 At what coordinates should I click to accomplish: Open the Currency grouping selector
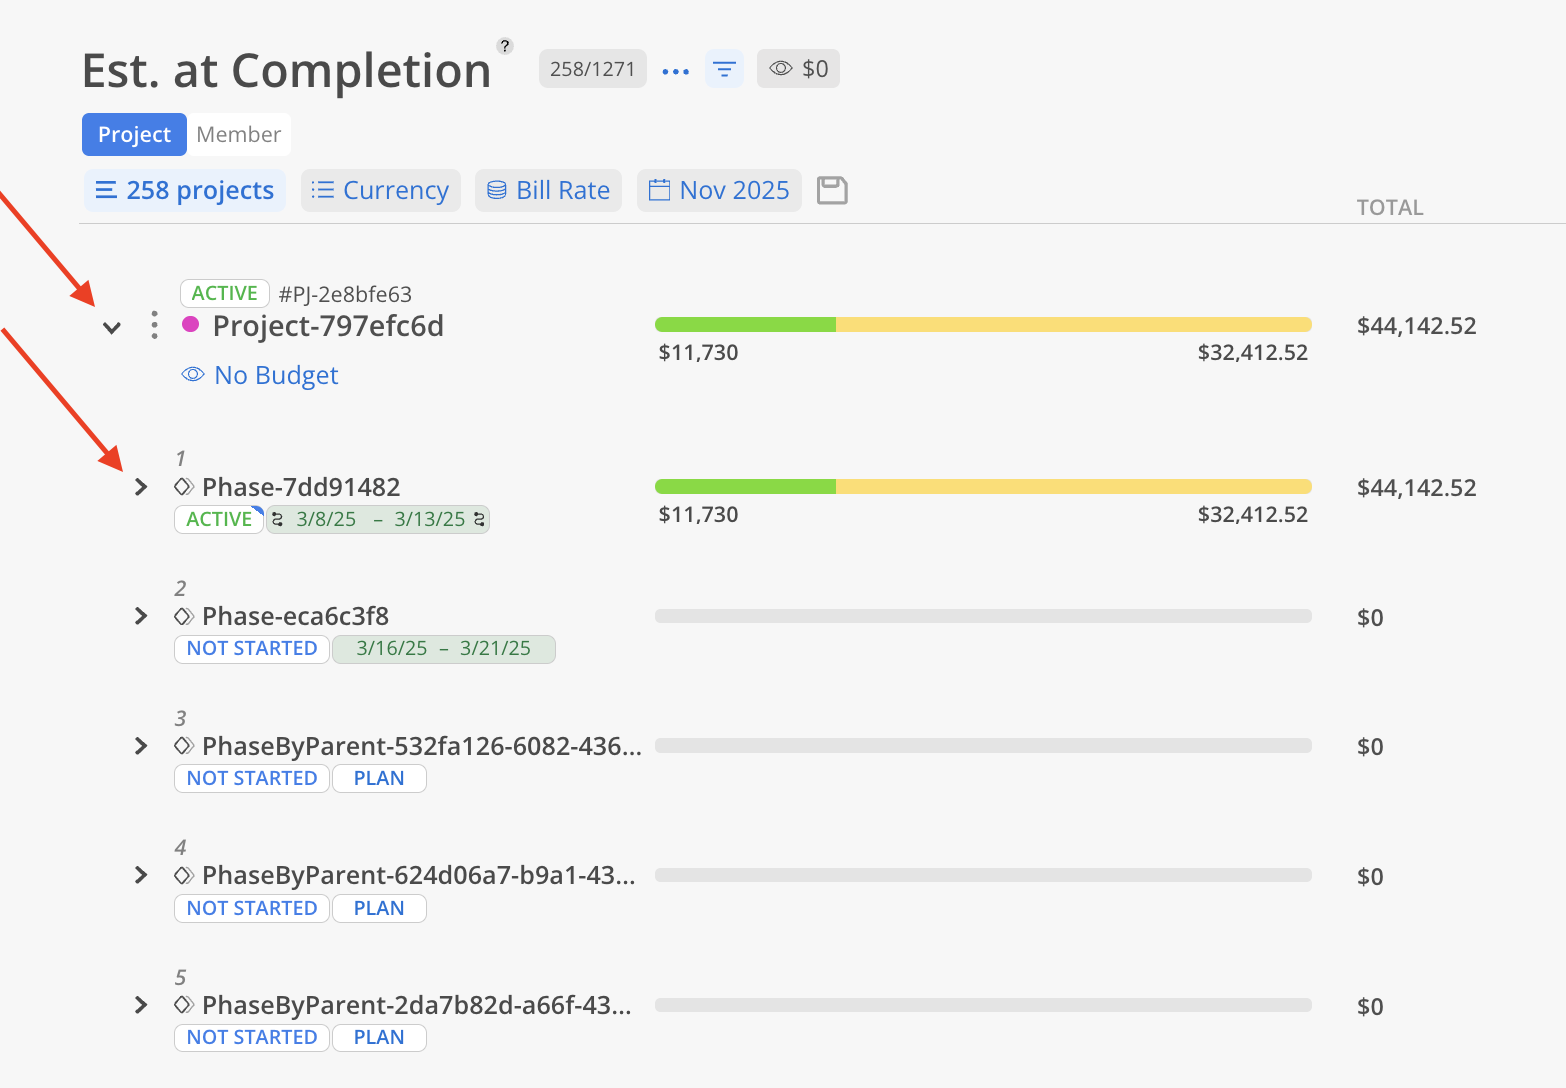[381, 190]
